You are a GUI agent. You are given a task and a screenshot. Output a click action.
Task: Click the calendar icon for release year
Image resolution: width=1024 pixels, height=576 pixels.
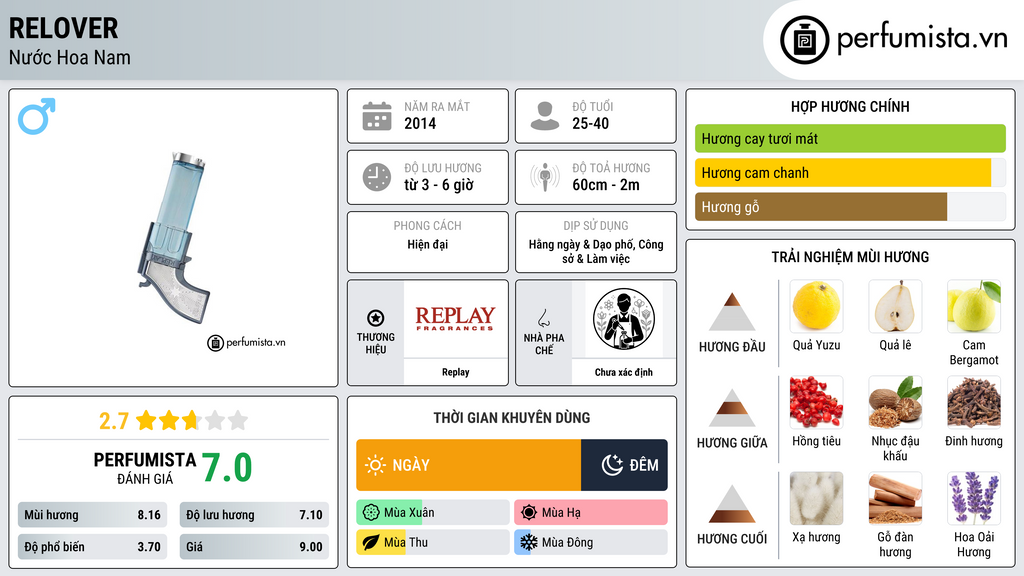(377, 116)
